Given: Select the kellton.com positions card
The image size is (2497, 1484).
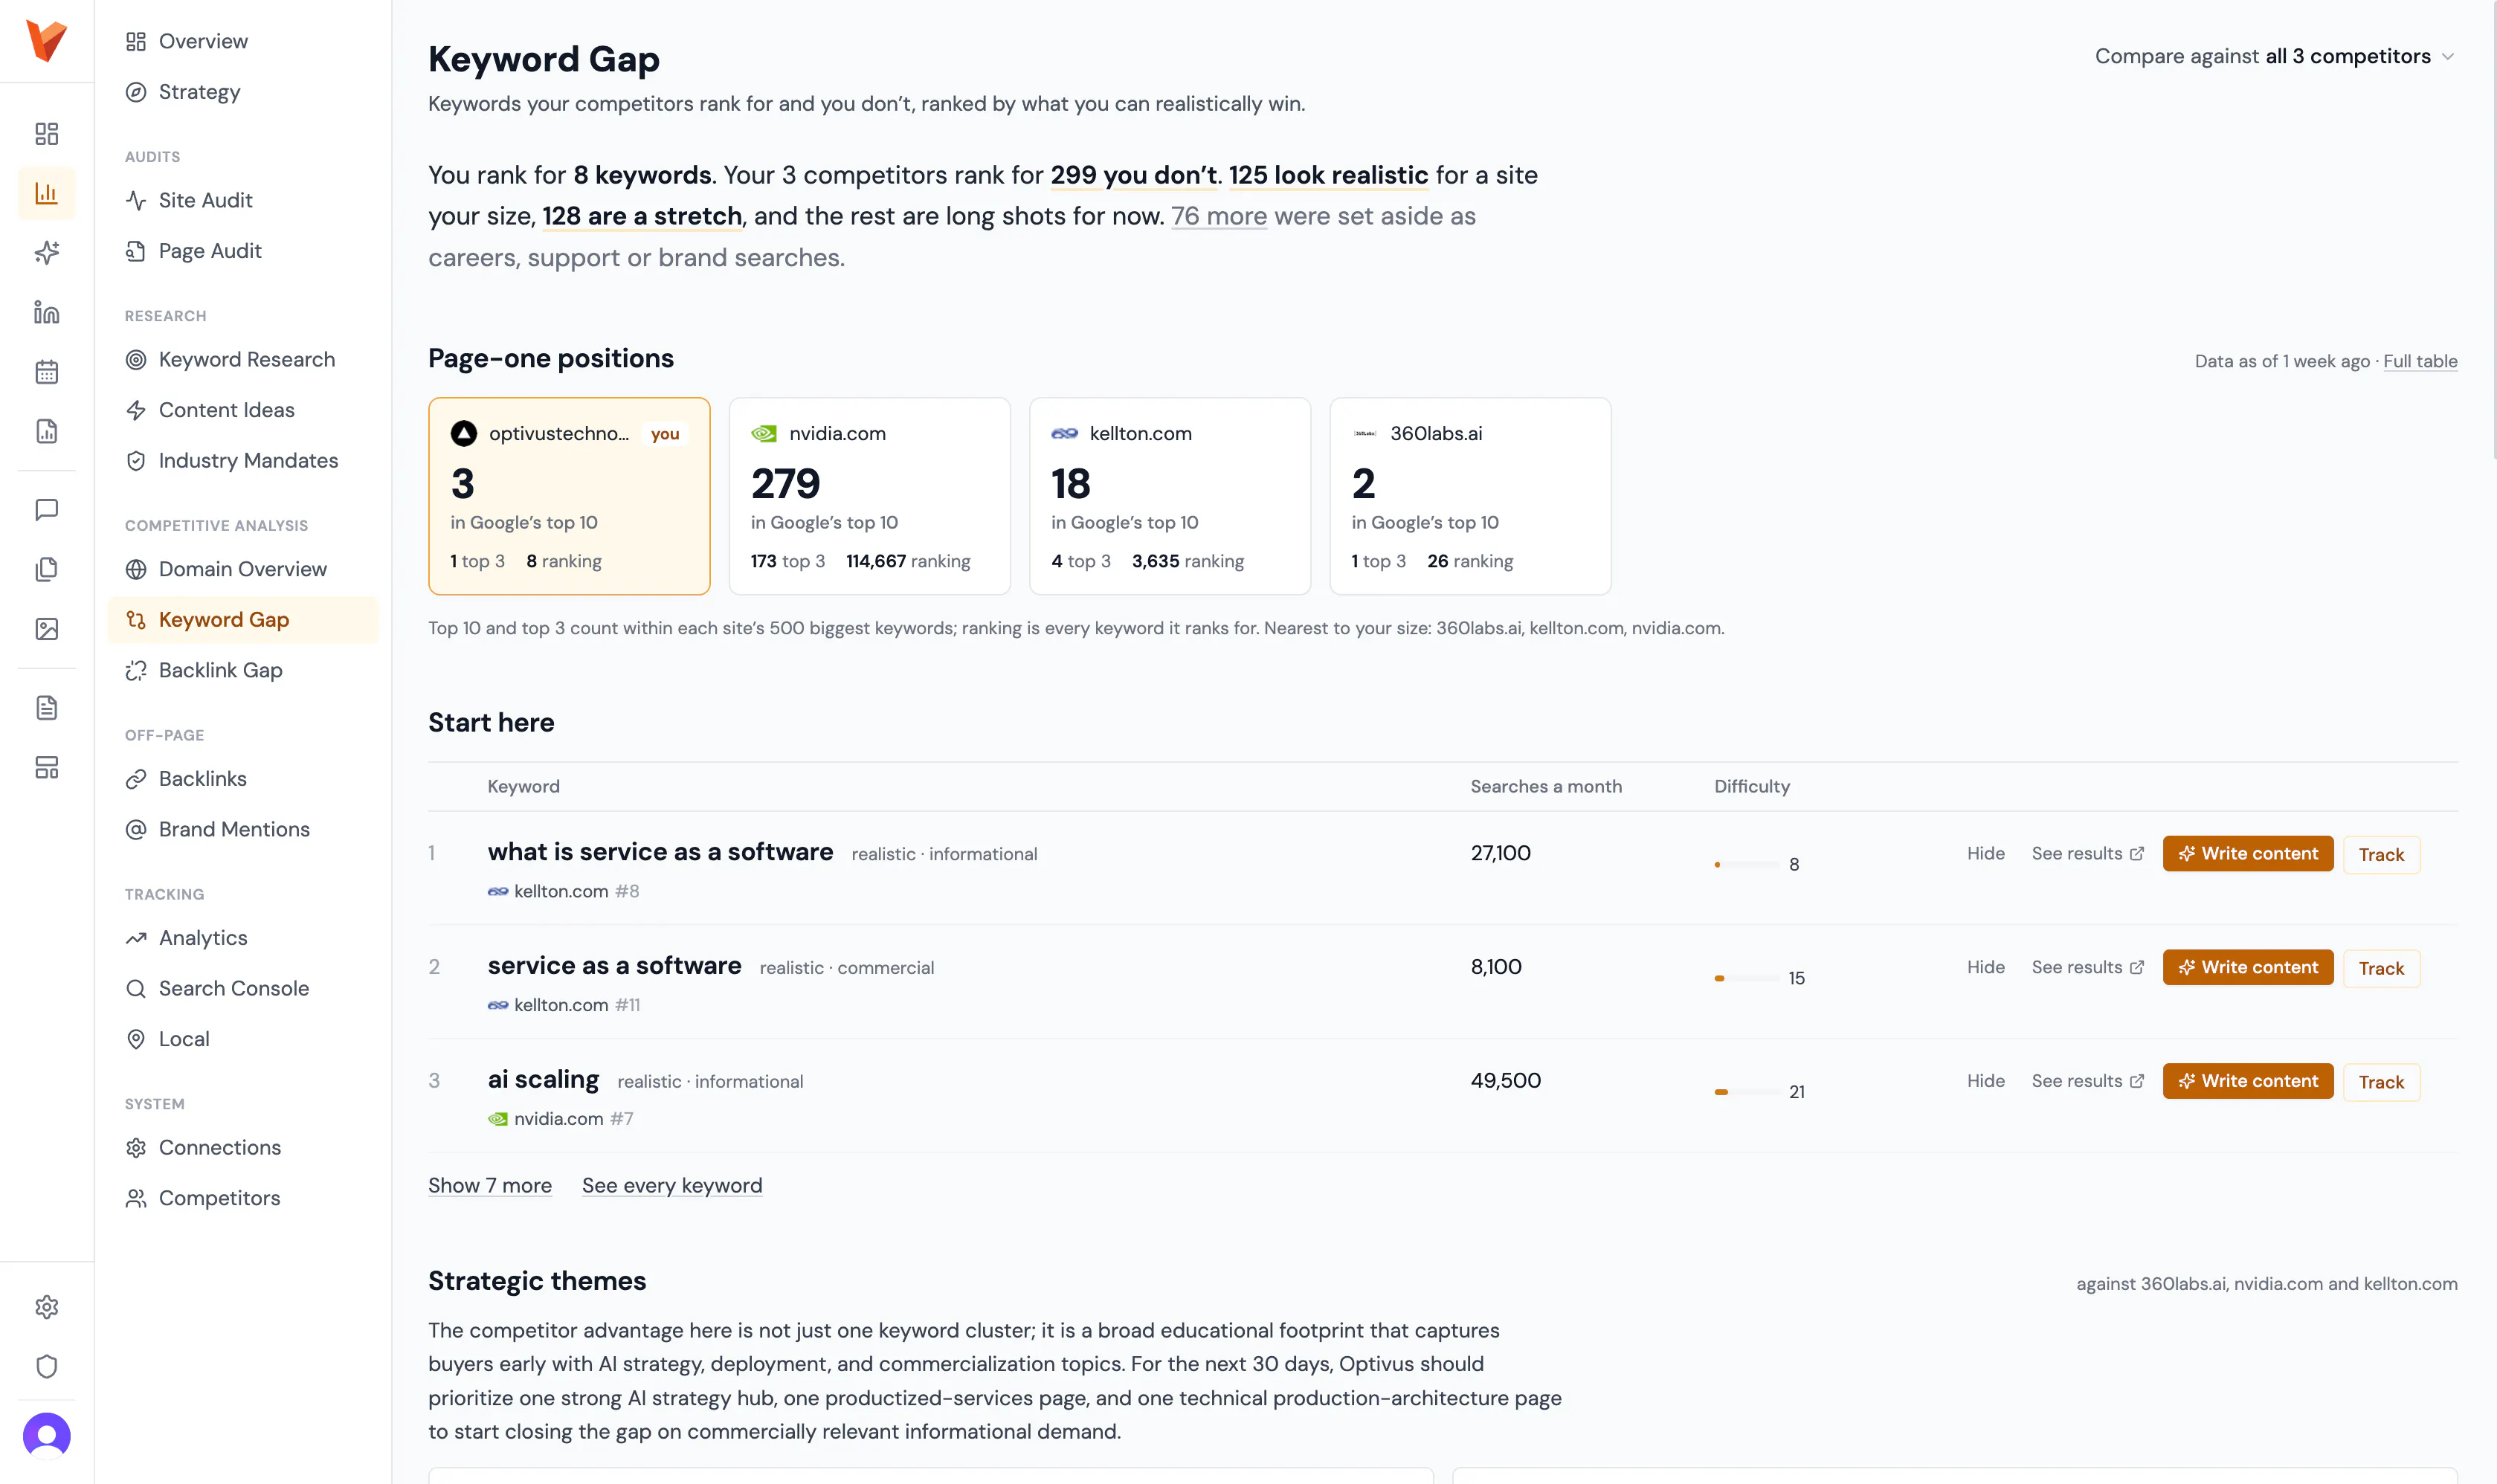Looking at the screenshot, I should pos(1170,497).
